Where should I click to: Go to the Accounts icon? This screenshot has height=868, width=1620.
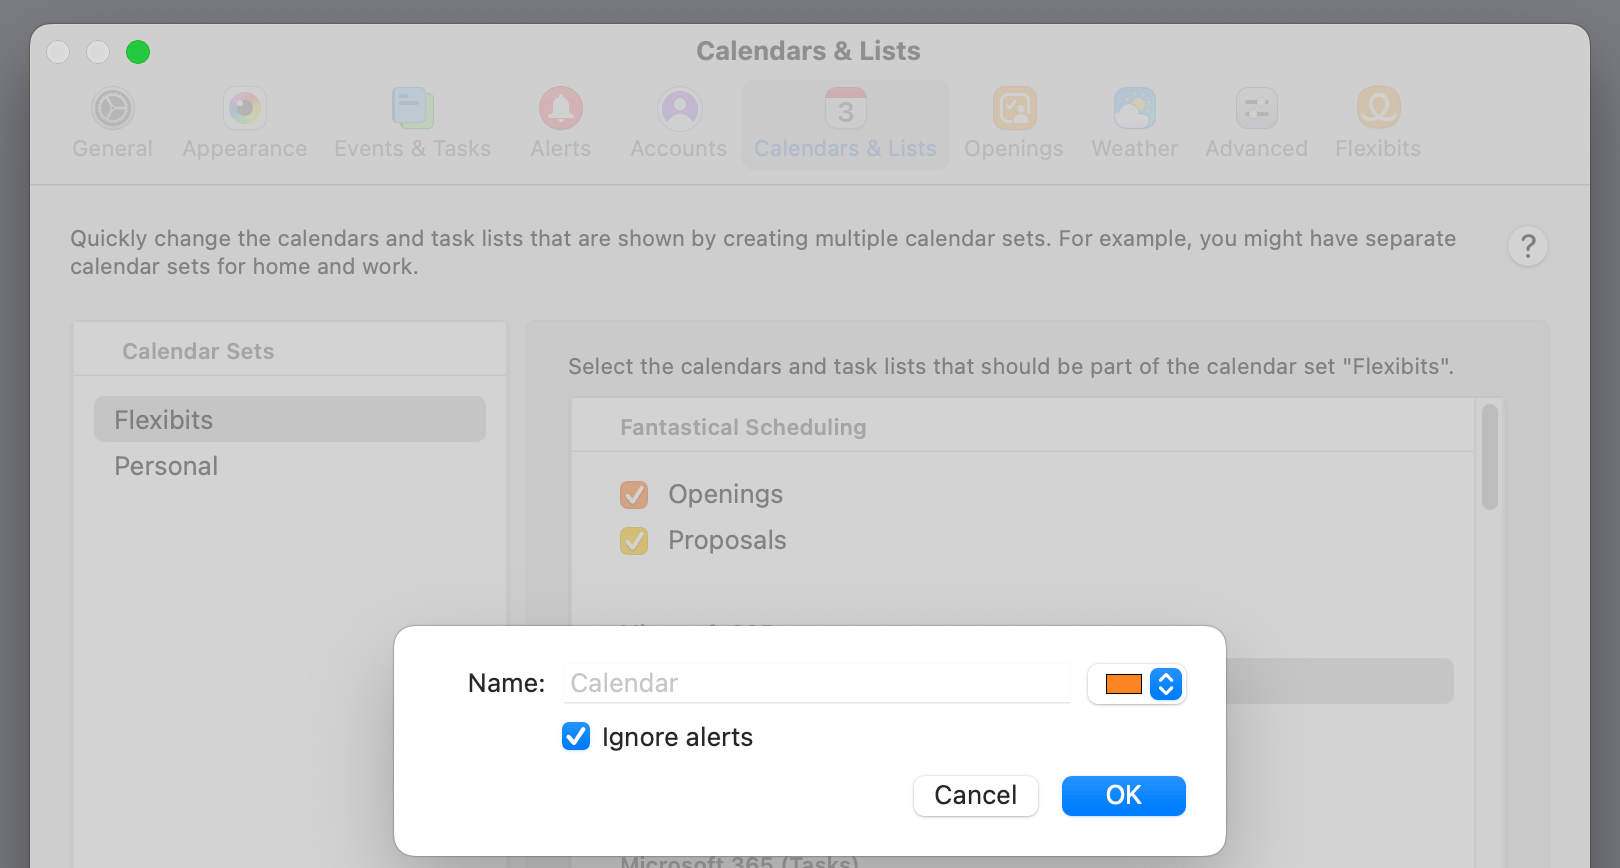click(x=679, y=109)
